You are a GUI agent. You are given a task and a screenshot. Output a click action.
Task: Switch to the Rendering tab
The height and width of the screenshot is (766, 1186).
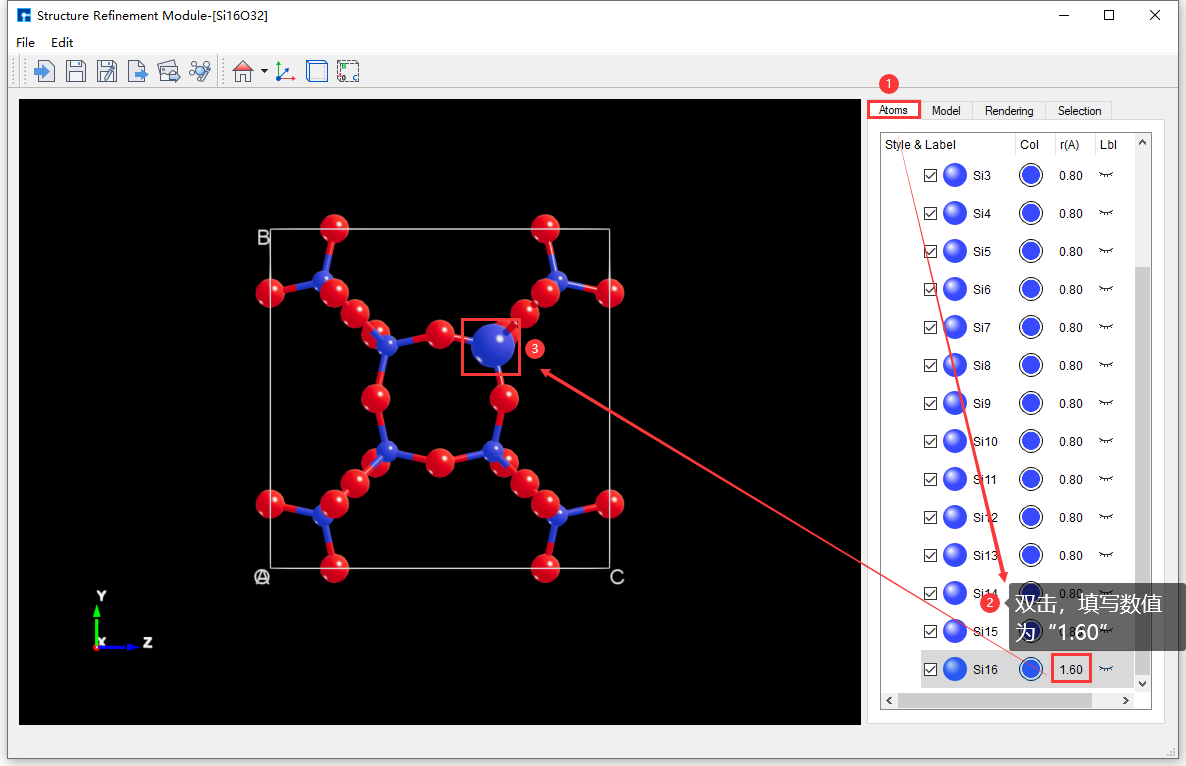point(1008,110)
